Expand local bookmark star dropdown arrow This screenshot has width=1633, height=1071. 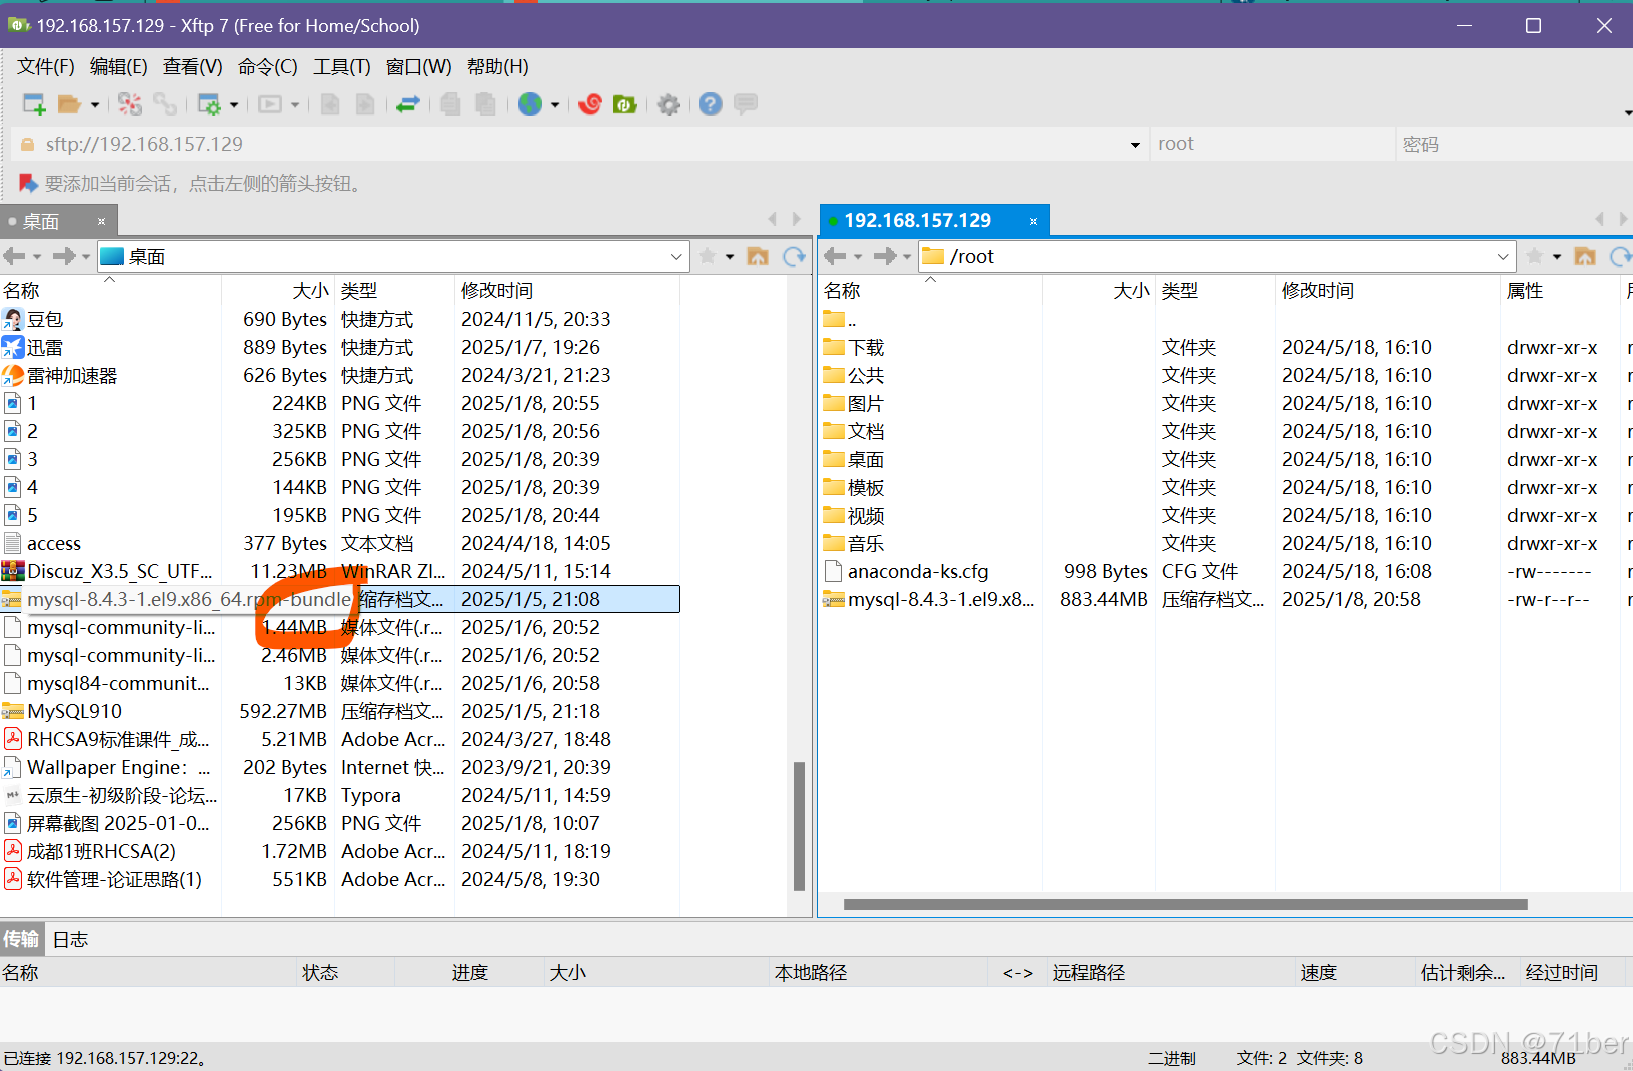tap(730, 257)
